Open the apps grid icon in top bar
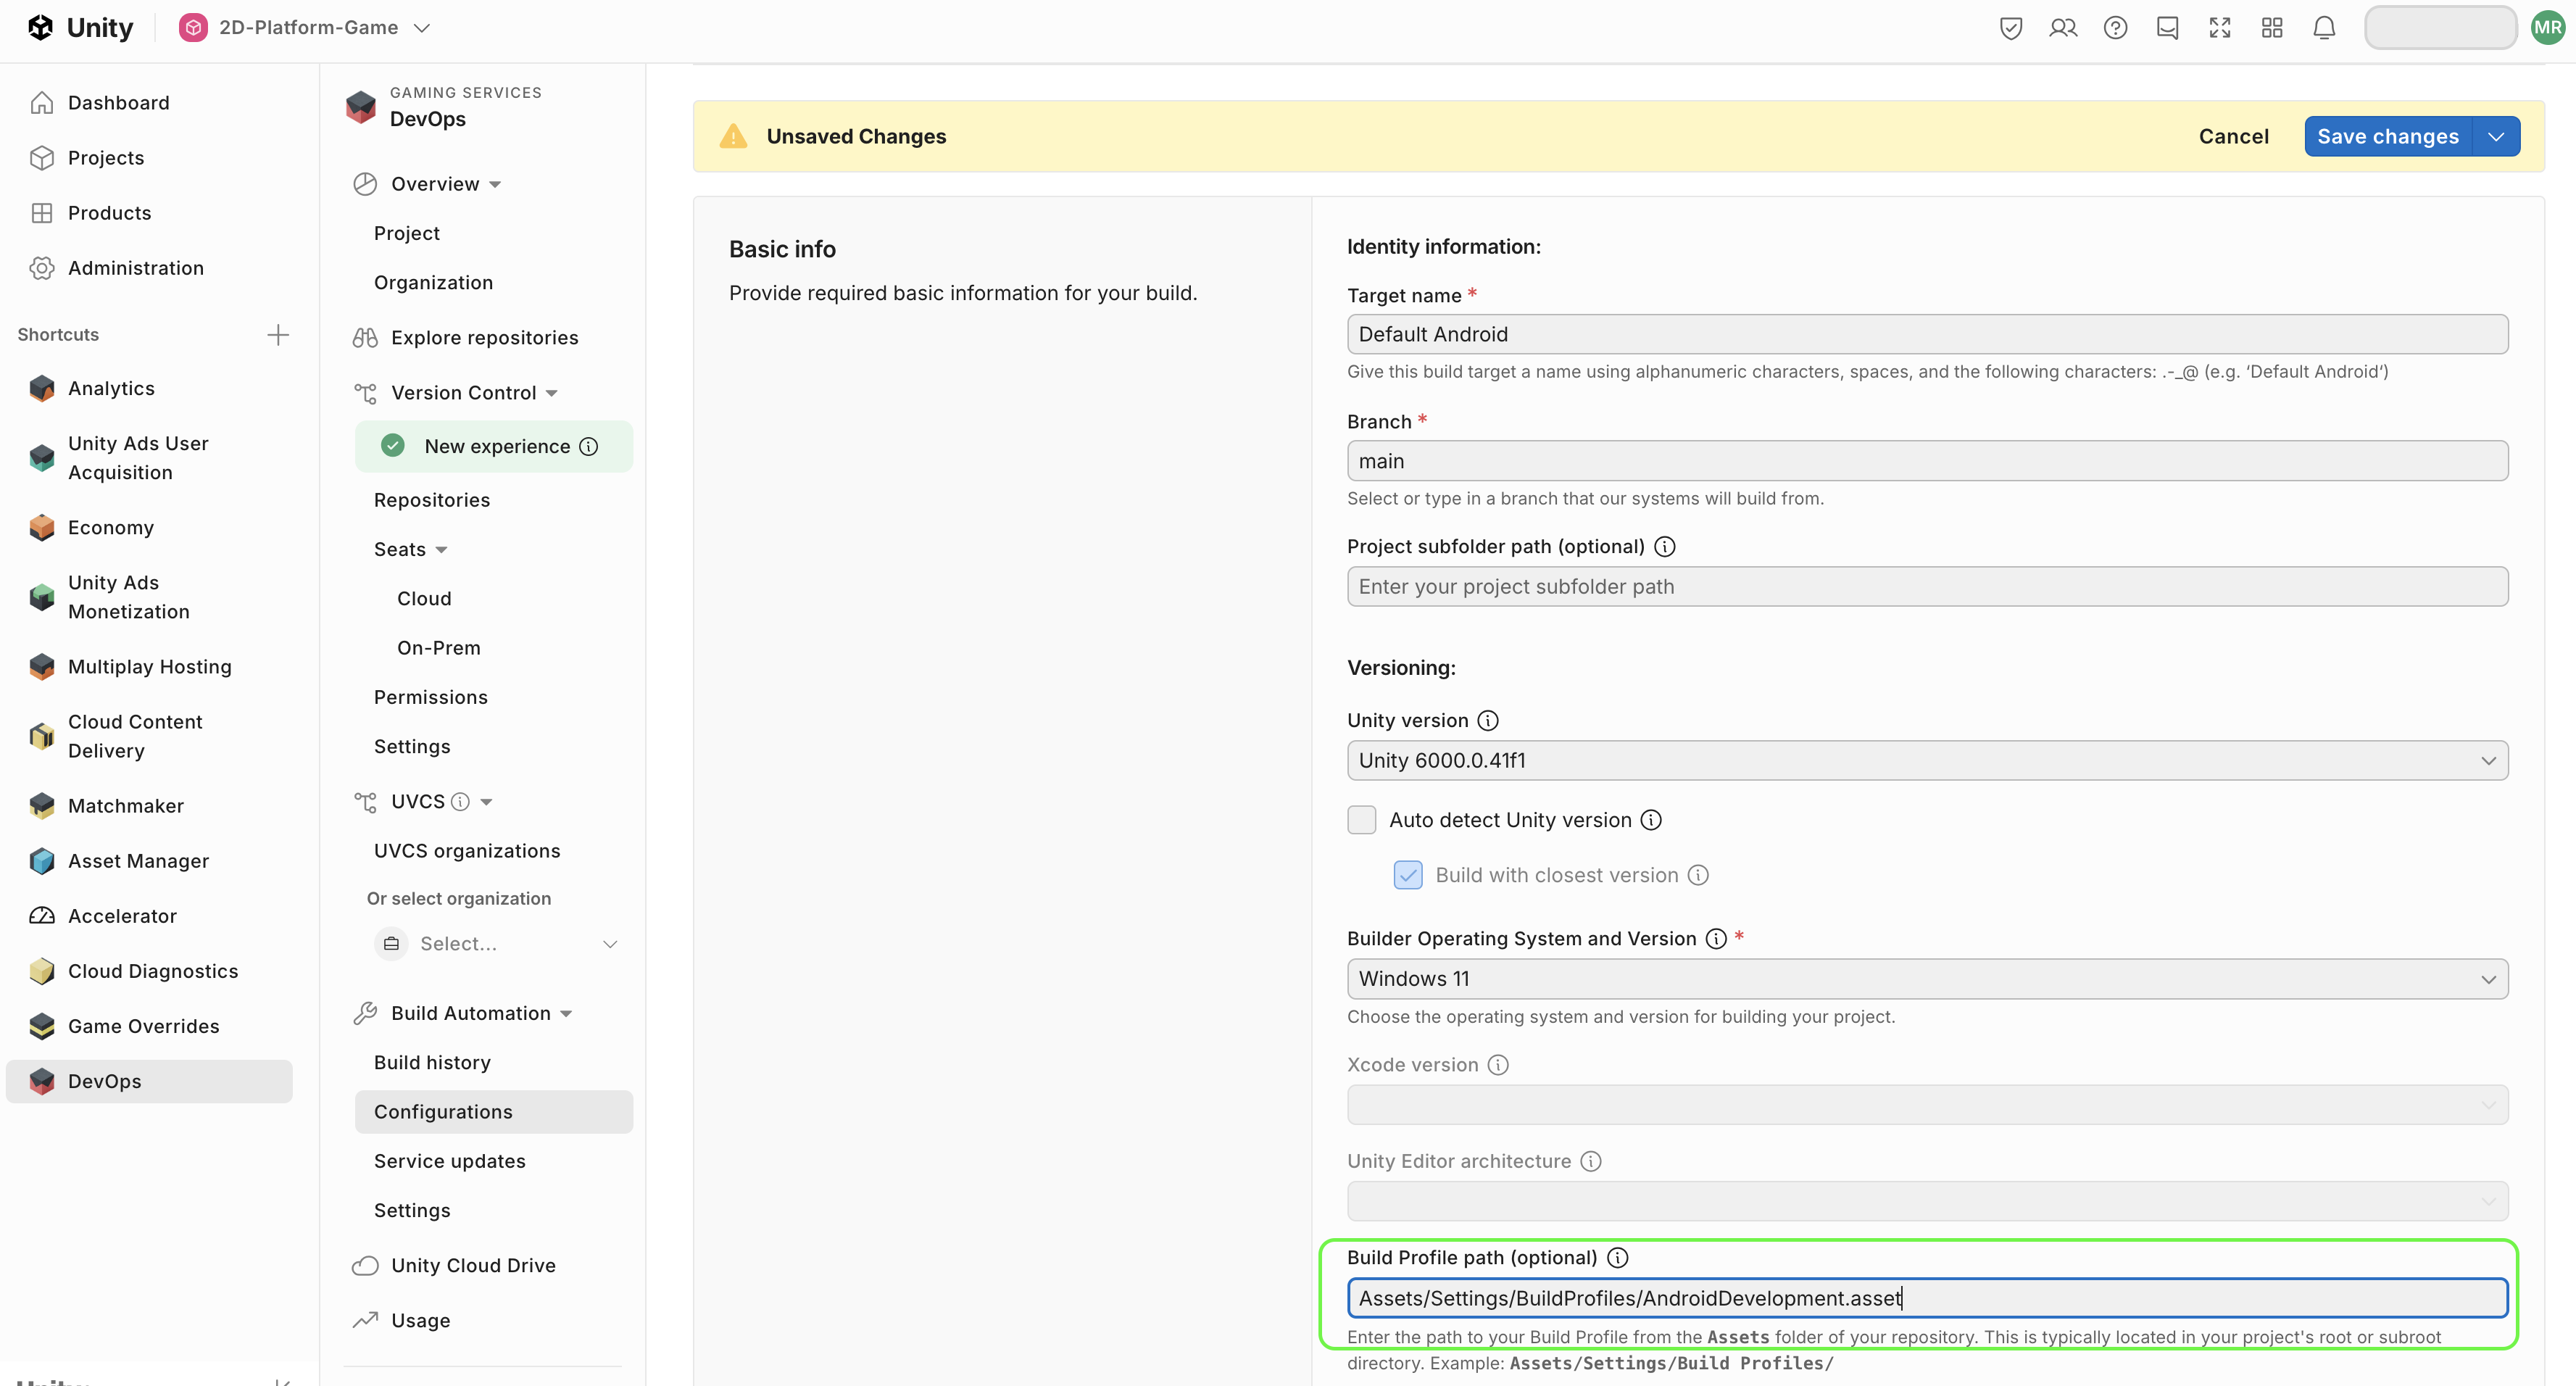 [x=2272, y=28]
